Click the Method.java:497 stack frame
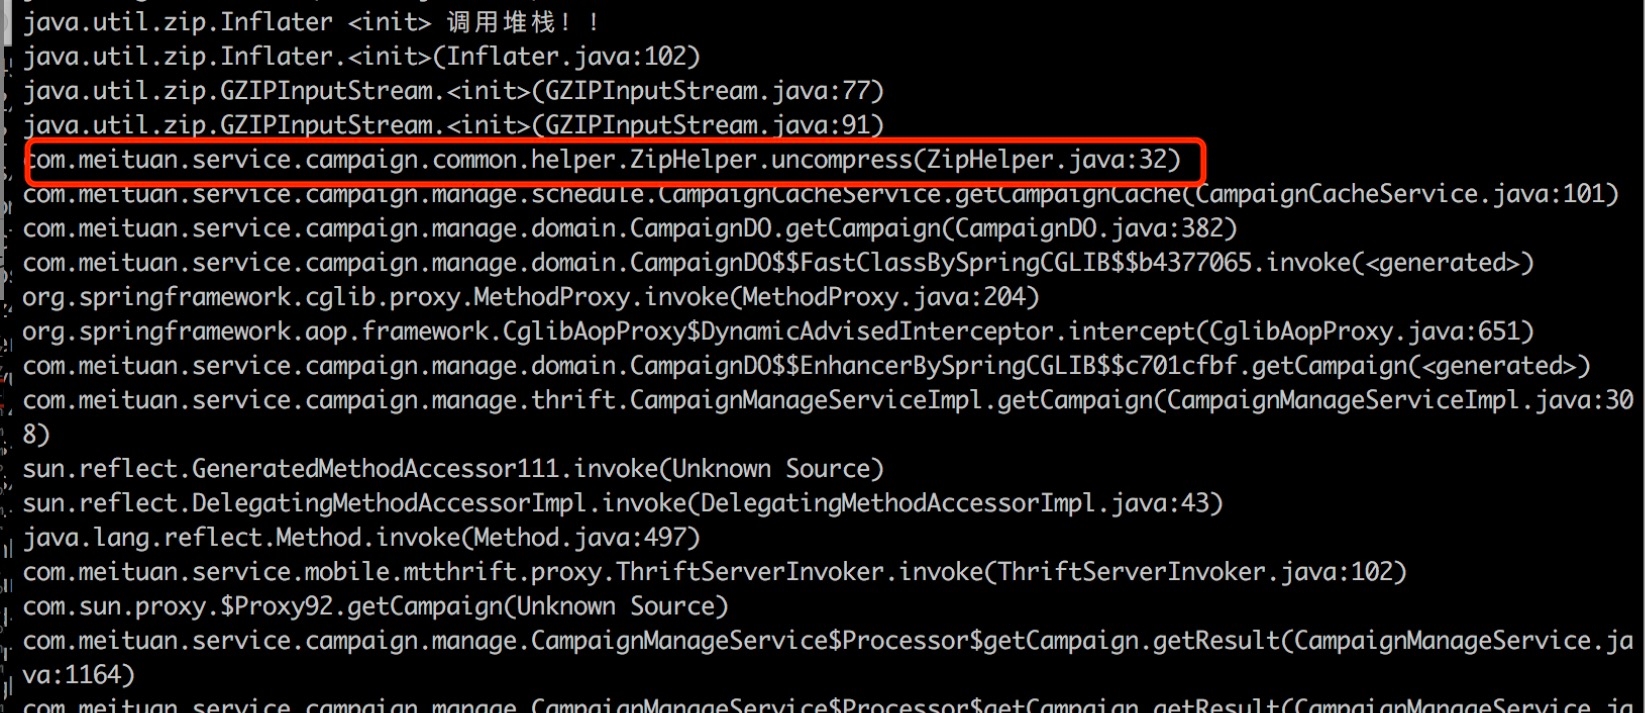 coord(361,538)
